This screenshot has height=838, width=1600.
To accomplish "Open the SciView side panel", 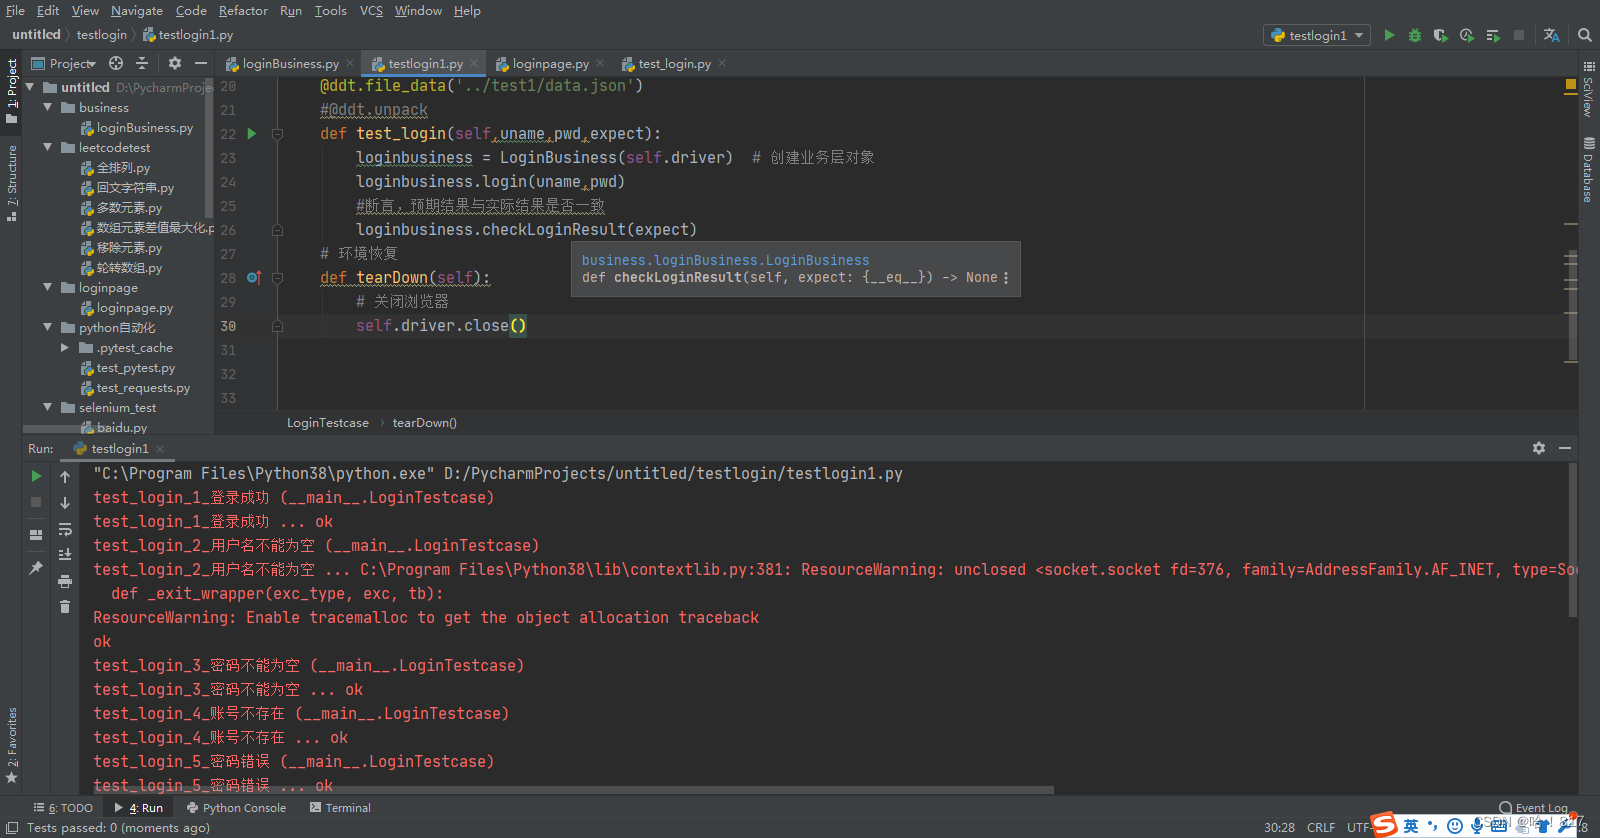I will [1588, 88].
